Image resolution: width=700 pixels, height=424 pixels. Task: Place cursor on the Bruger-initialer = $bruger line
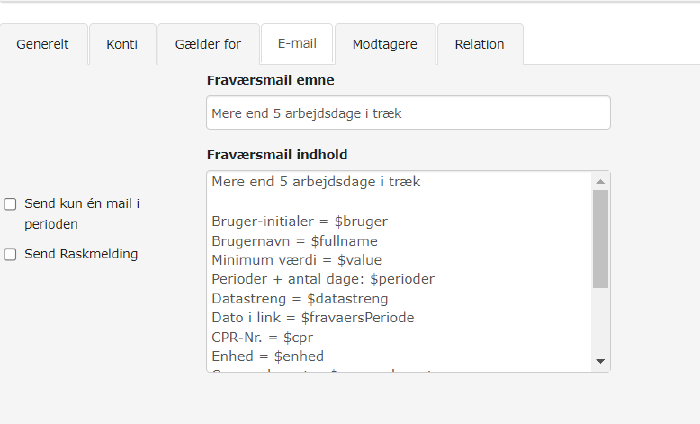(x=299, y=221)
